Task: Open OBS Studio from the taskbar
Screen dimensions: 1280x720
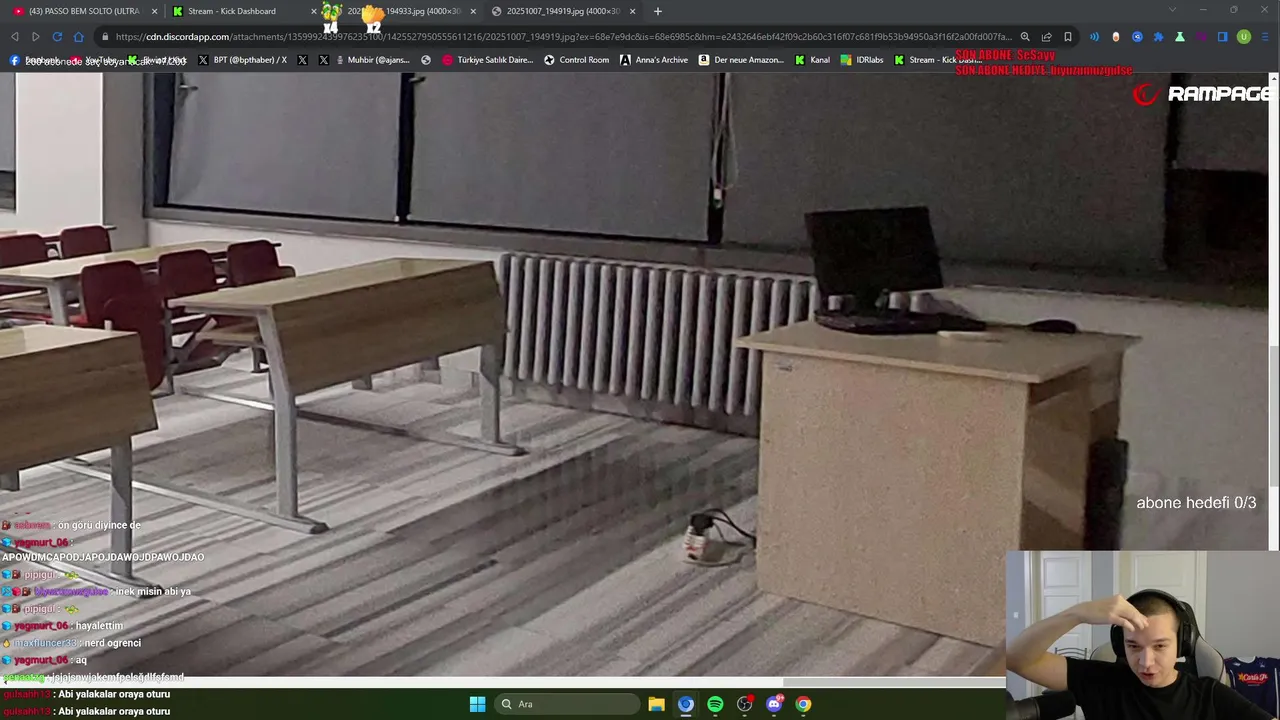Action: coord(744,704)
